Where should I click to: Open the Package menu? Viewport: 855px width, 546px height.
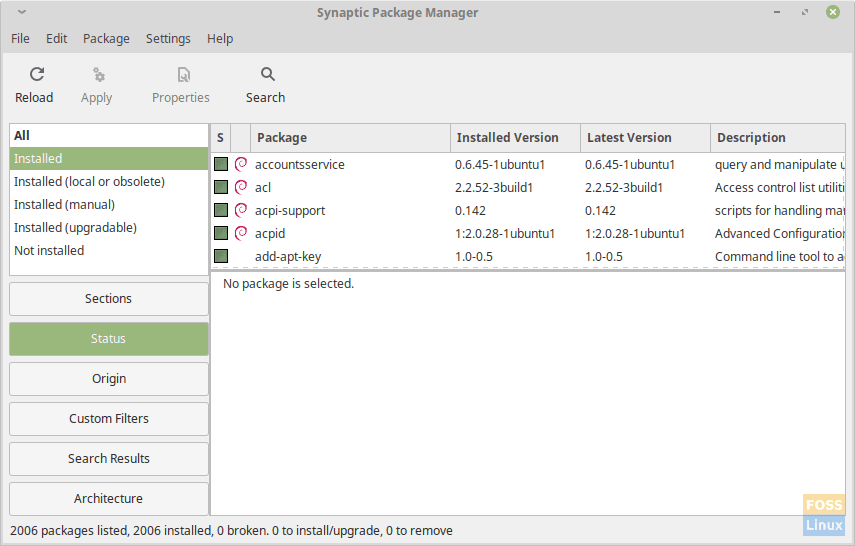(x=106, y=39)
